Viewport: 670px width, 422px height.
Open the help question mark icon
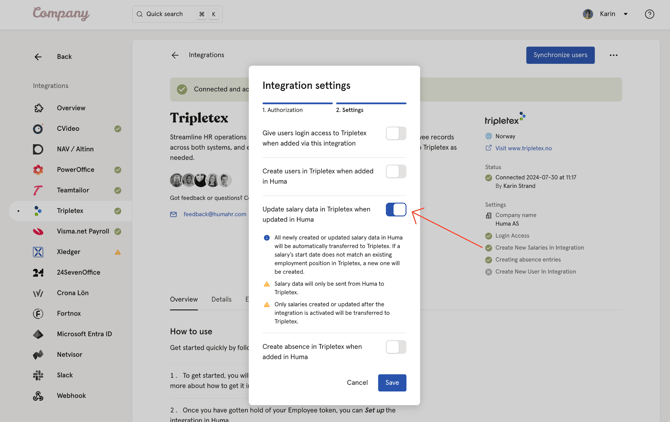click(649, 14)
